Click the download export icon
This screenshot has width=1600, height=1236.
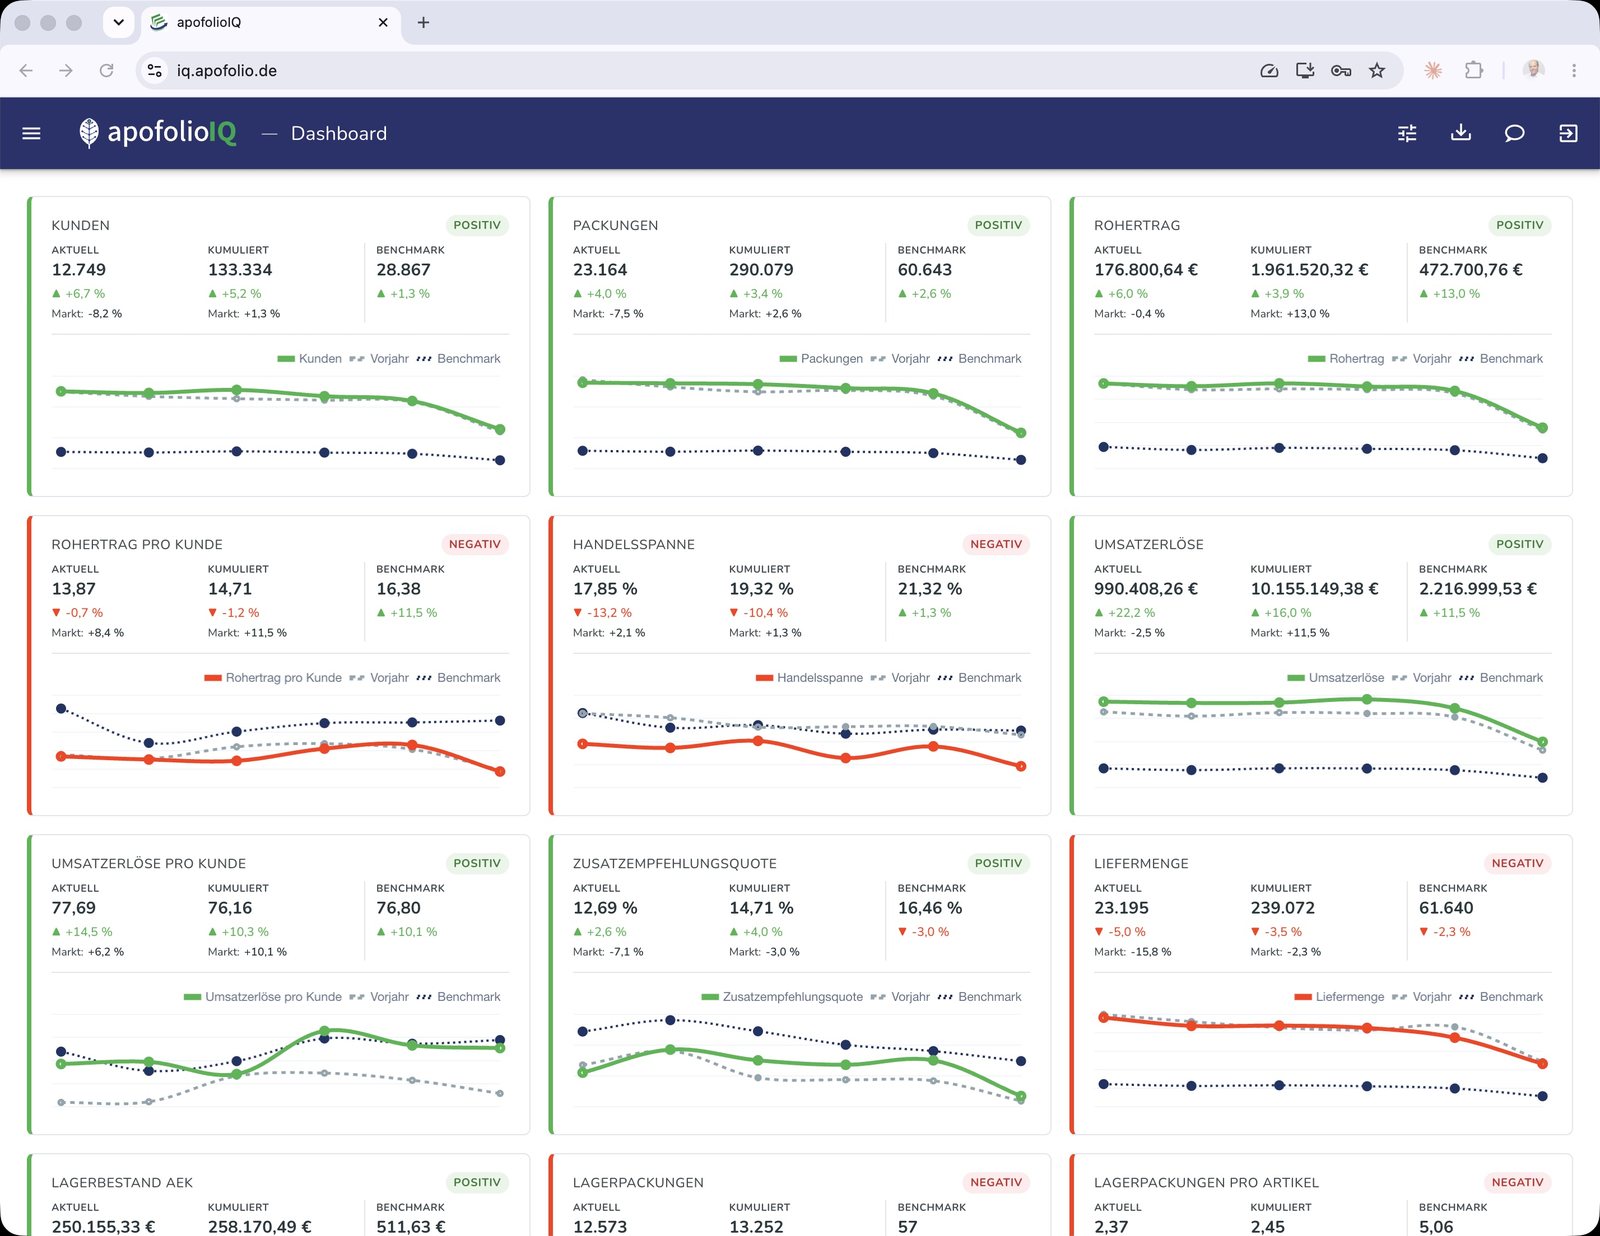pyautogui.click(x=1461, y=133)
